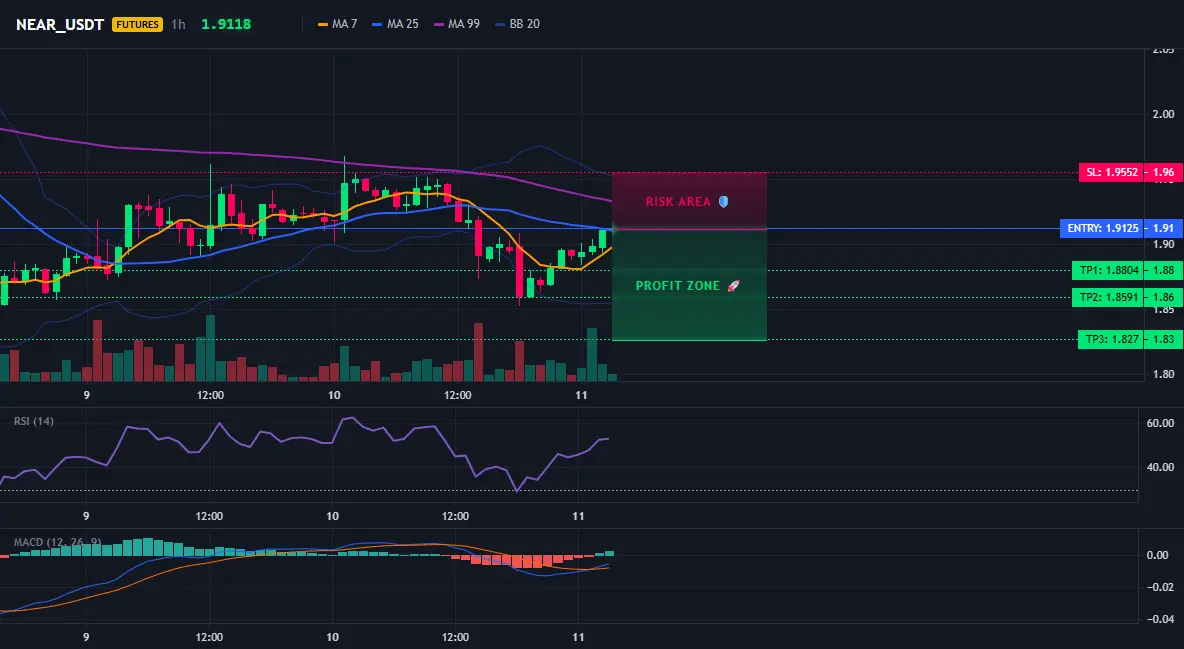This screenshot has width=1184, height=649.
Task: Toggle the MA 99 legend item
Action: point(457,24)
